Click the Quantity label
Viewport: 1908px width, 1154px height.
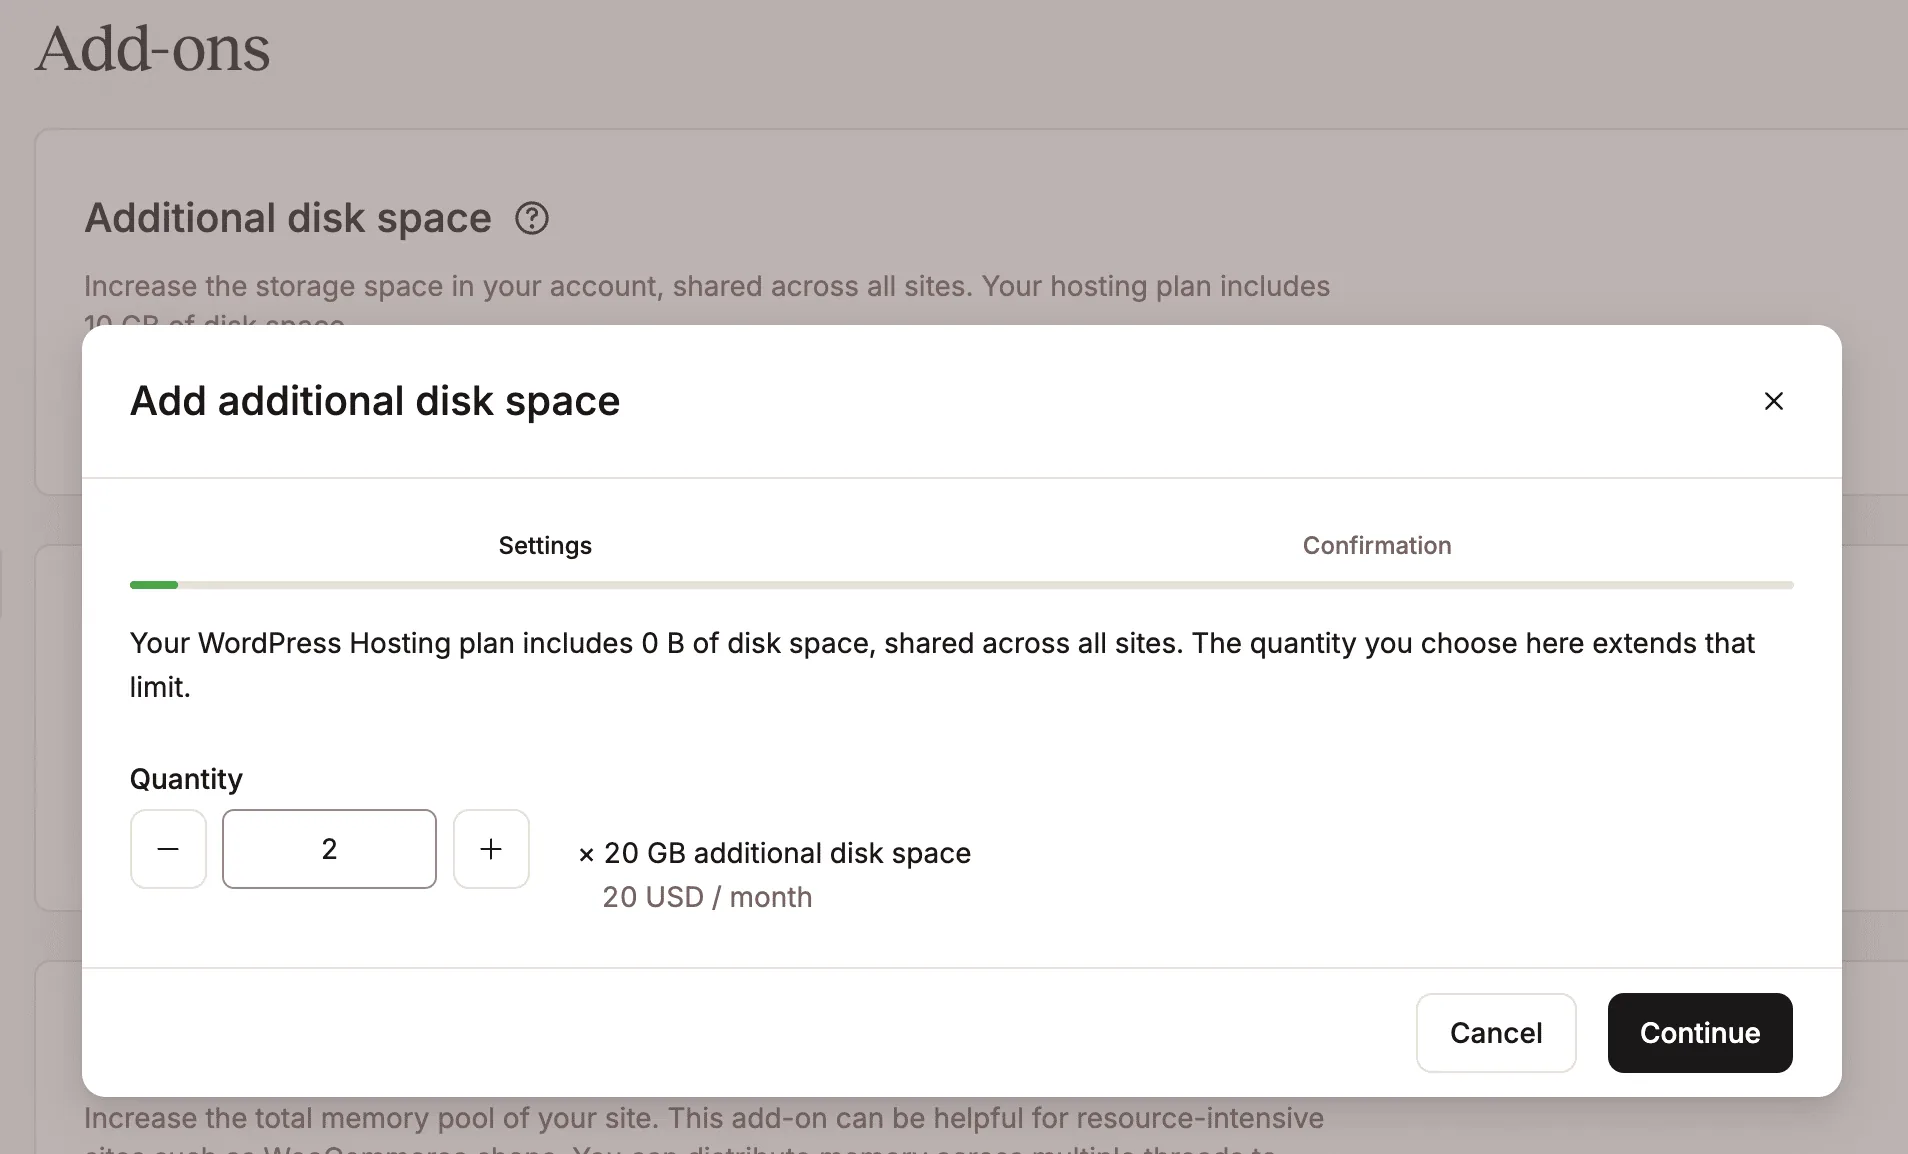tap(186, 778)
